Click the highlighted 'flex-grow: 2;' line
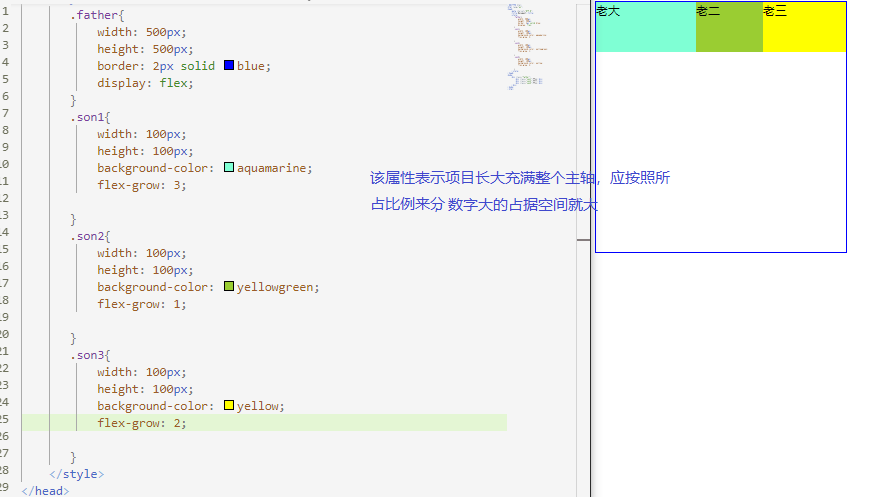The width and height of the screenshot is (877, 497). tap(264, 423)
